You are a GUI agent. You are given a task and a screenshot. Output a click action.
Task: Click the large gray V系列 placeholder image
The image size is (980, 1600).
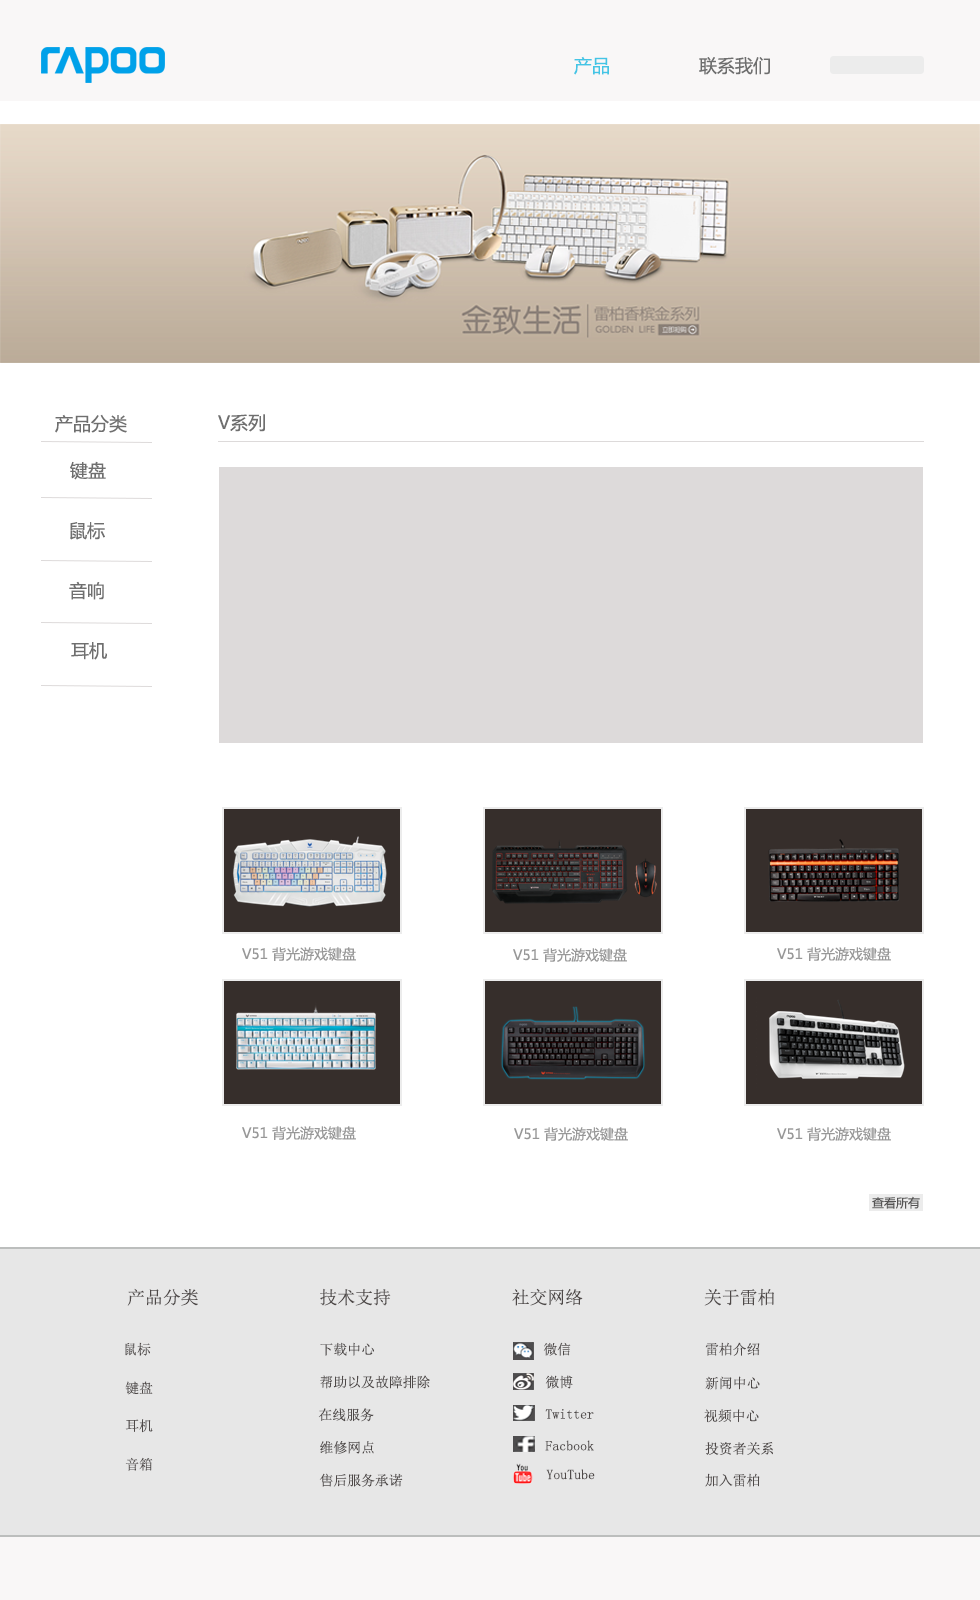[x=571, y=605]
